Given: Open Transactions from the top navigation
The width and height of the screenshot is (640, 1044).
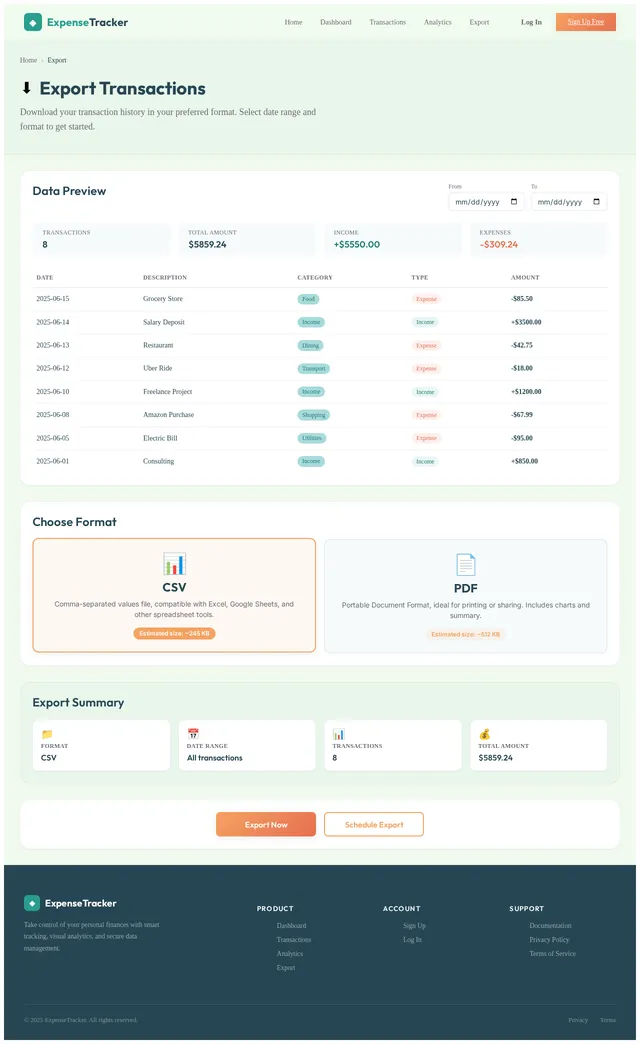Looking at the screenshot, I should pos(388,22).
